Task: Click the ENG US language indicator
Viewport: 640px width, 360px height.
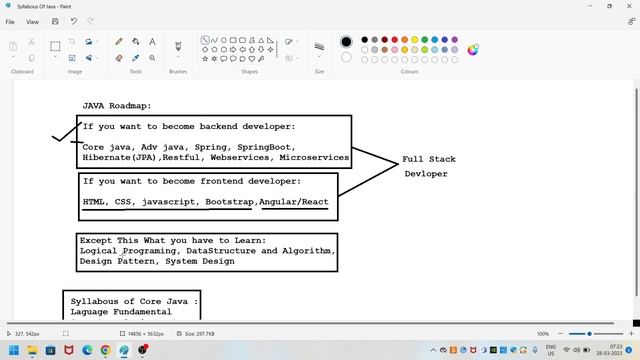Action: (x=551, y=350)
